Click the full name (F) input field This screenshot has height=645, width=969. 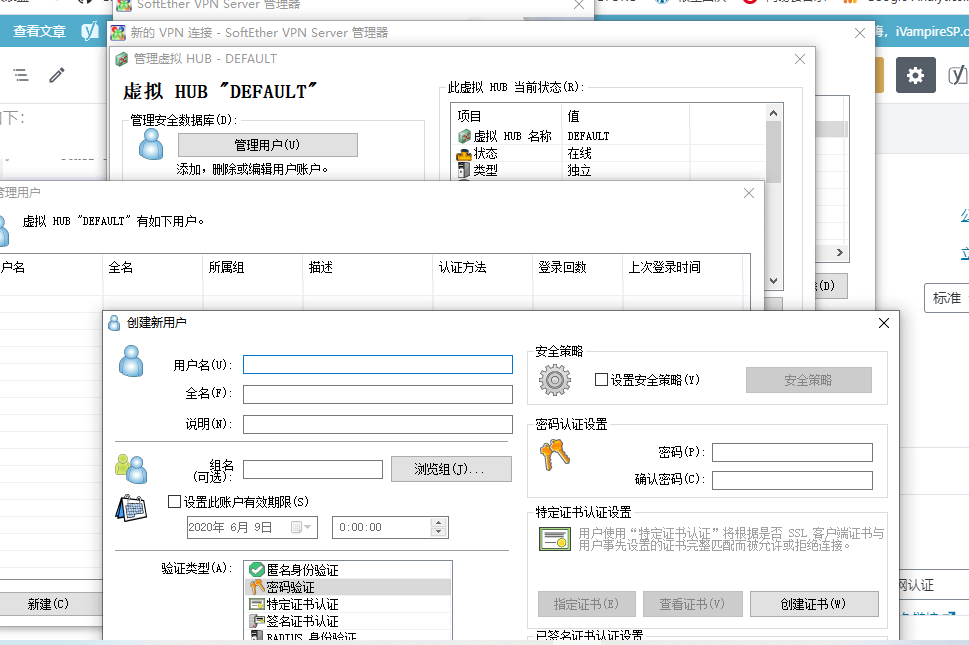[378, 394]
